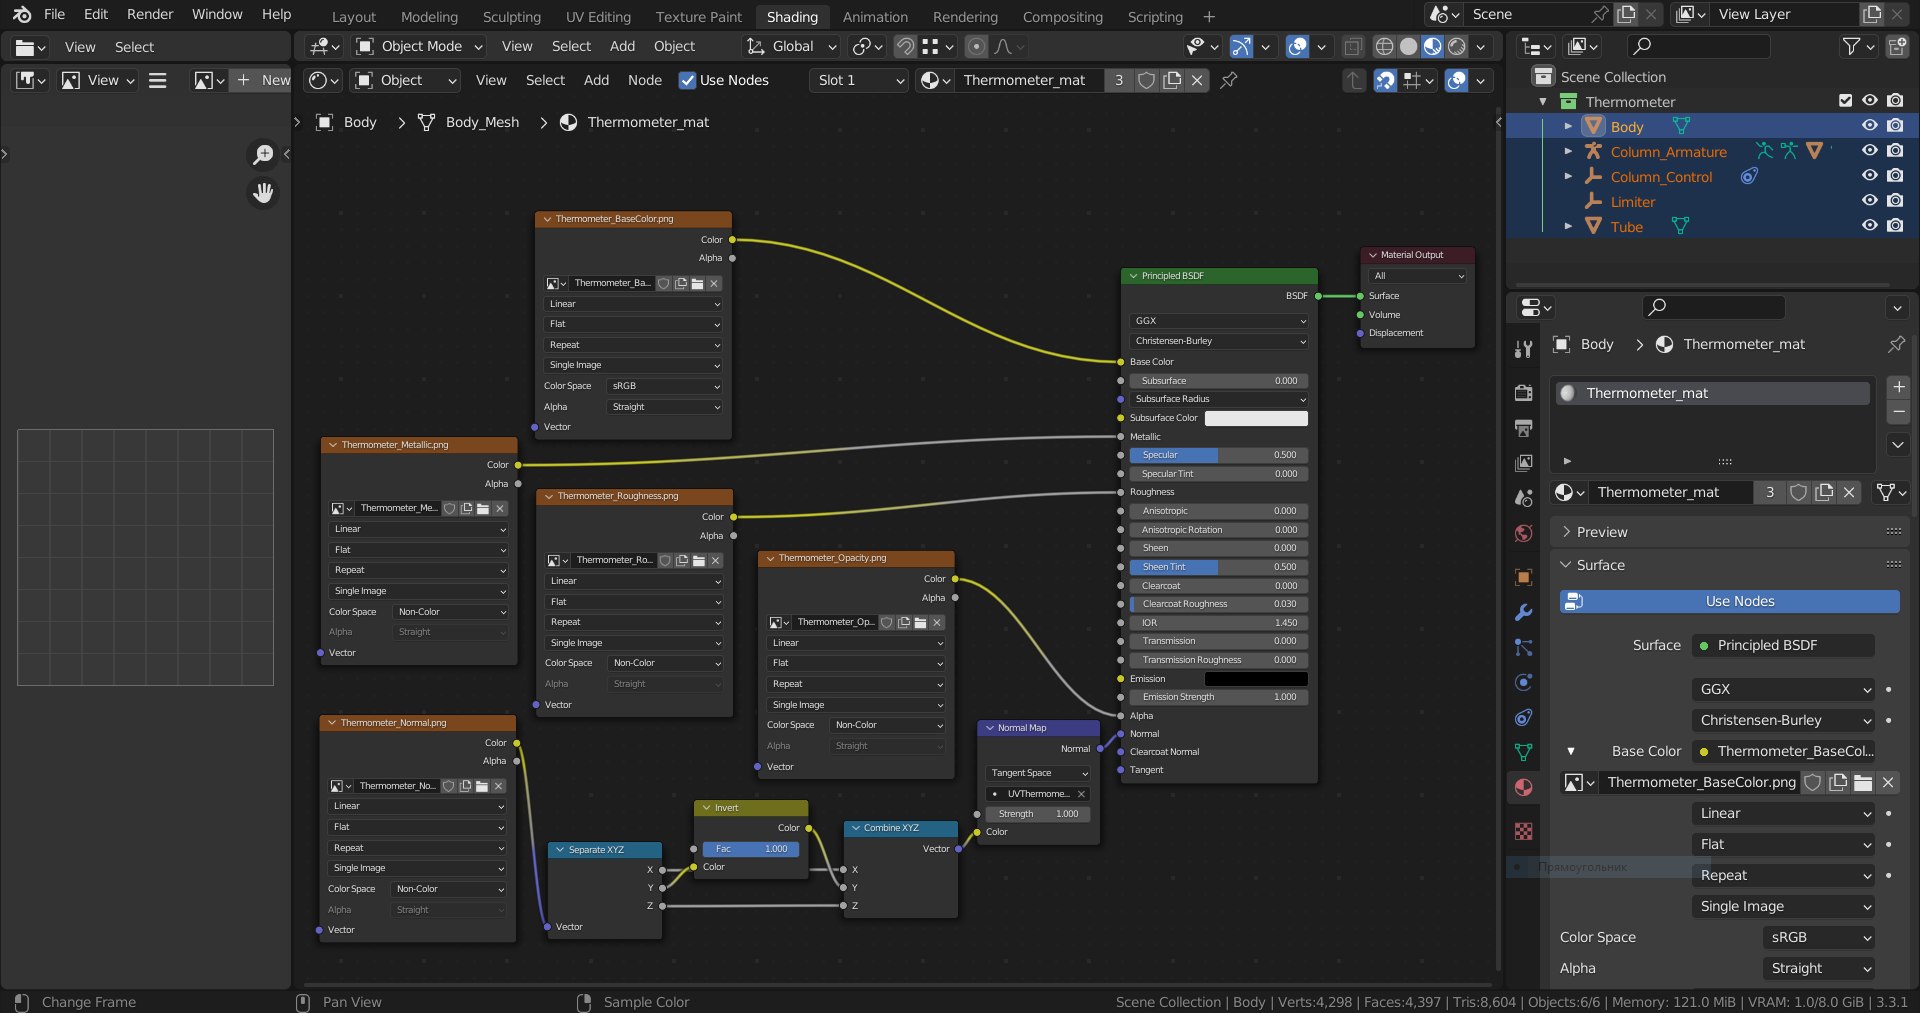Open GGX distribution dropdown in properties
The height and width of the screenshot is (1013, 1920).
click(x=1784, y=689)
